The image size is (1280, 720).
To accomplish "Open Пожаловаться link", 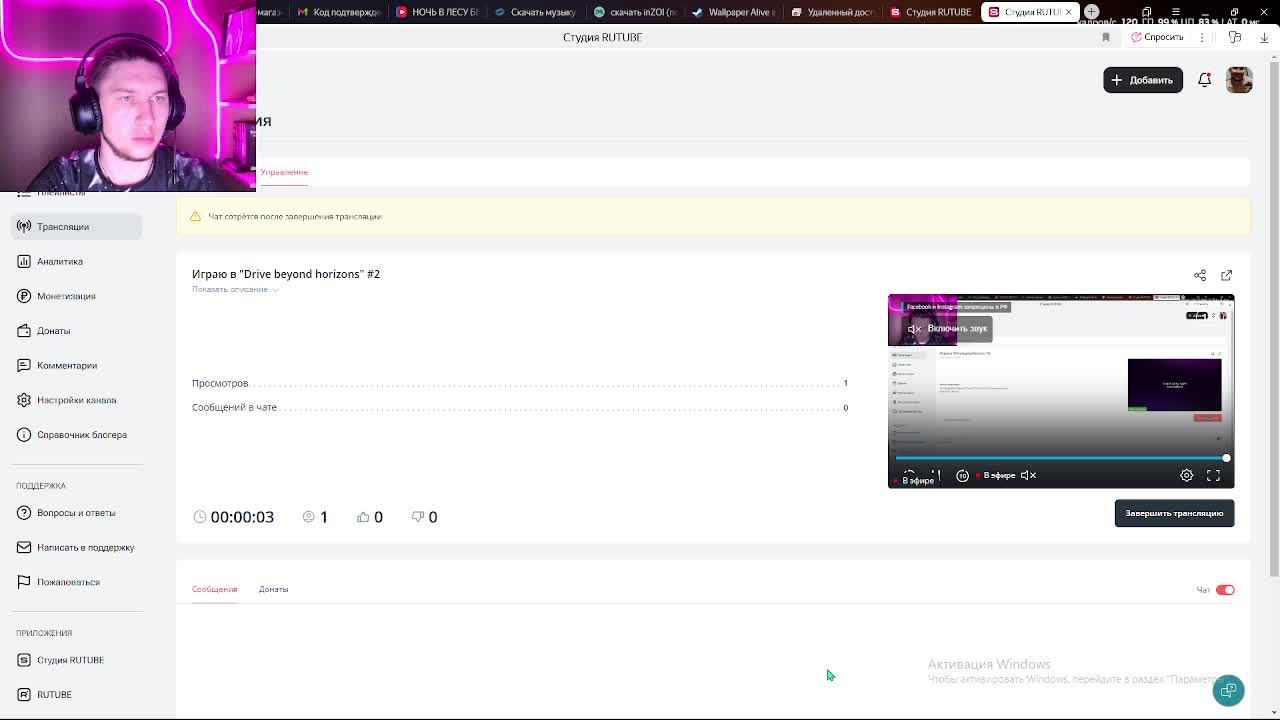I will tap(68, 582).
